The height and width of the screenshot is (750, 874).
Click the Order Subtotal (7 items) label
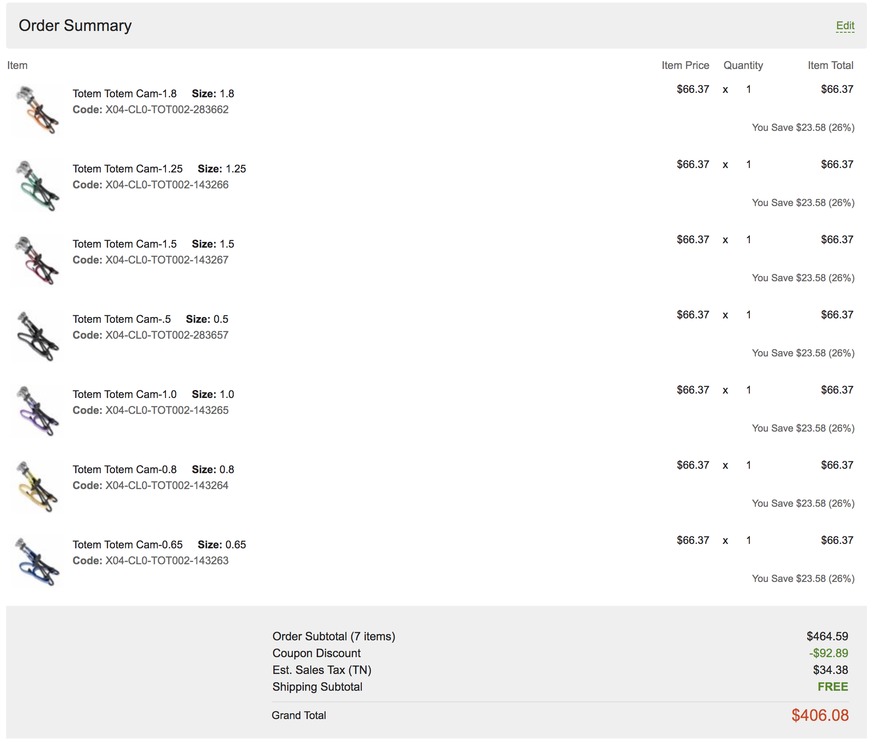[334, 637]
